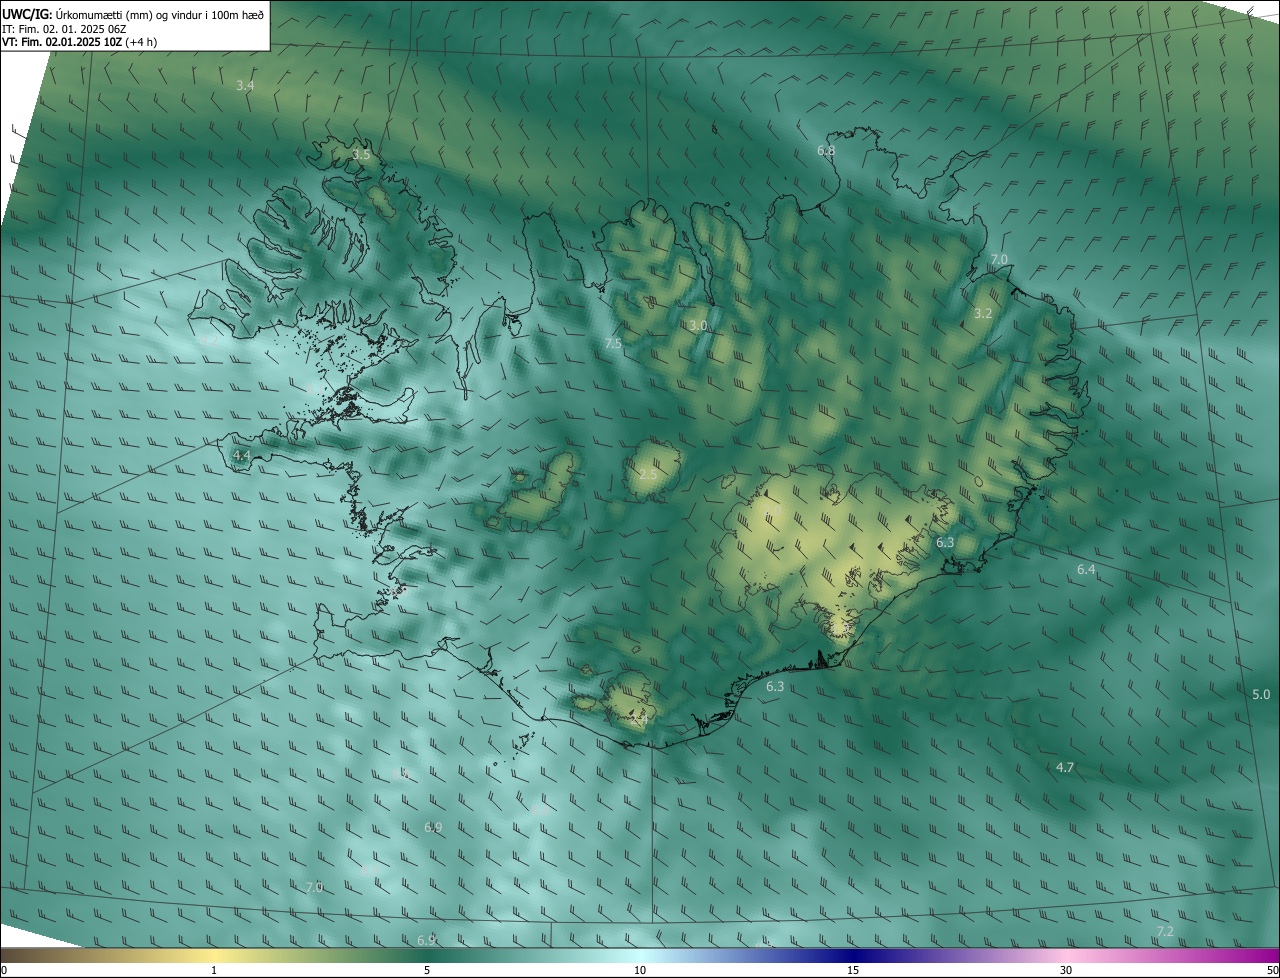This screenshot has height=978, width=1280.
Task: Click the 6.8 value label on the map
Action: pos(826,151)
